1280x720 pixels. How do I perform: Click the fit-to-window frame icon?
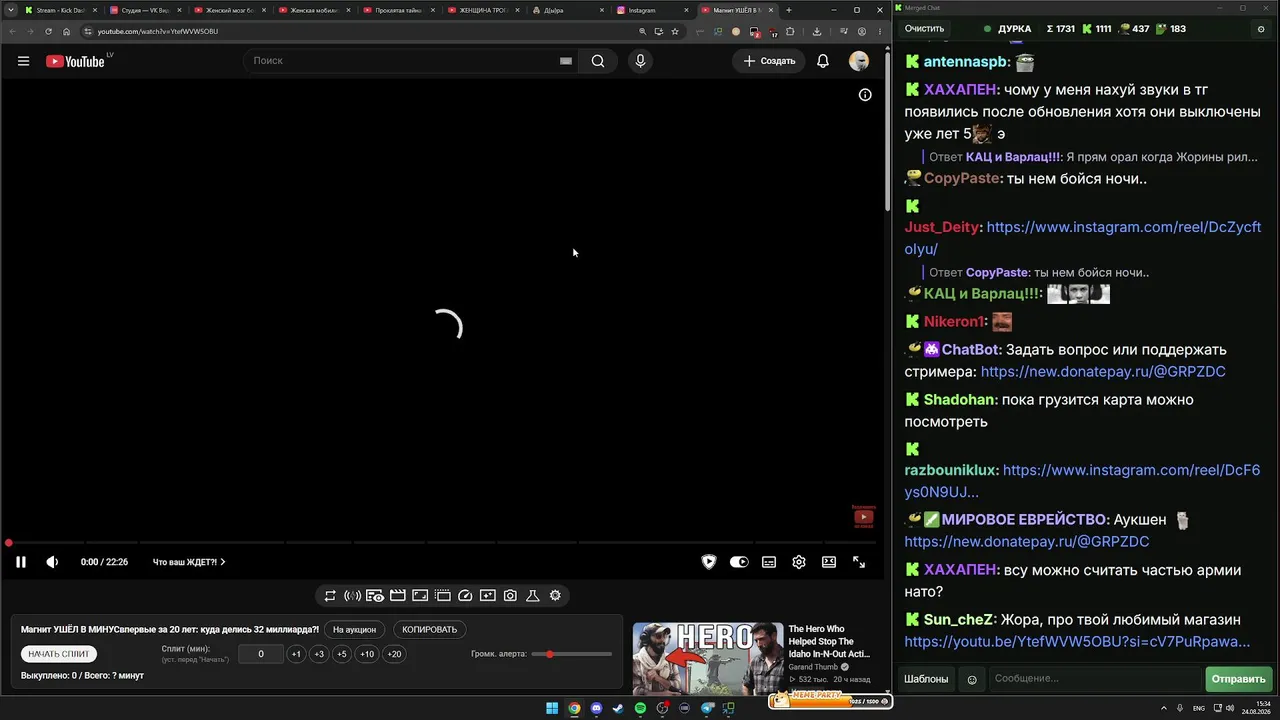420,596
